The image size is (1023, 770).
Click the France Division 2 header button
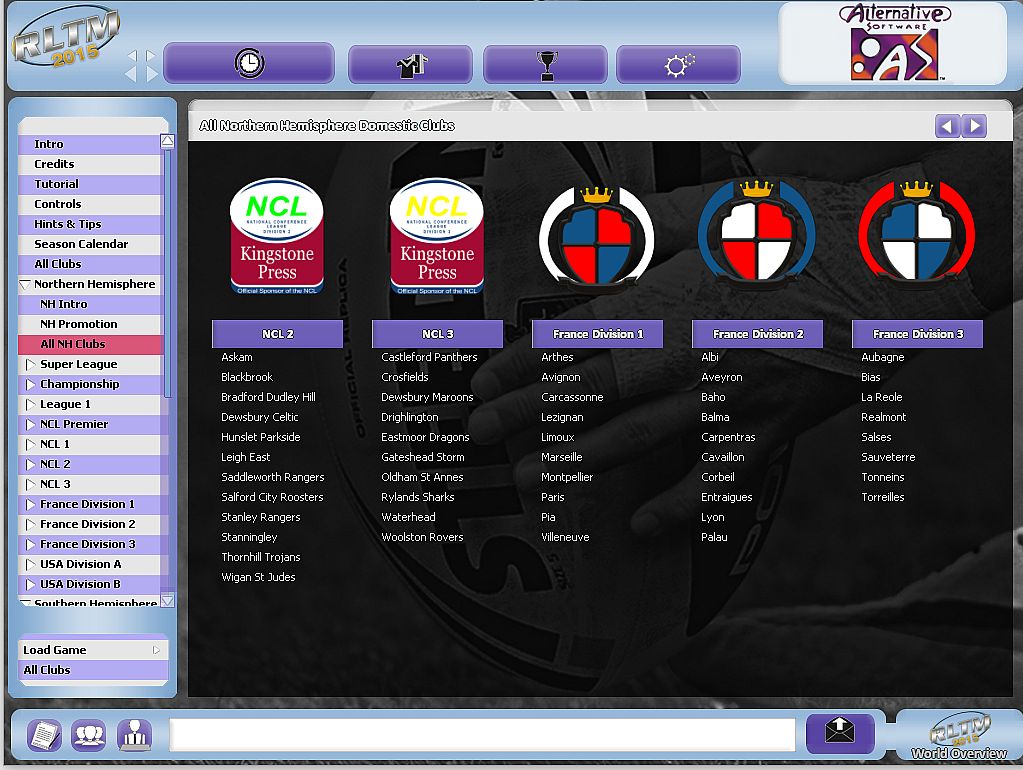click(757, 334)
